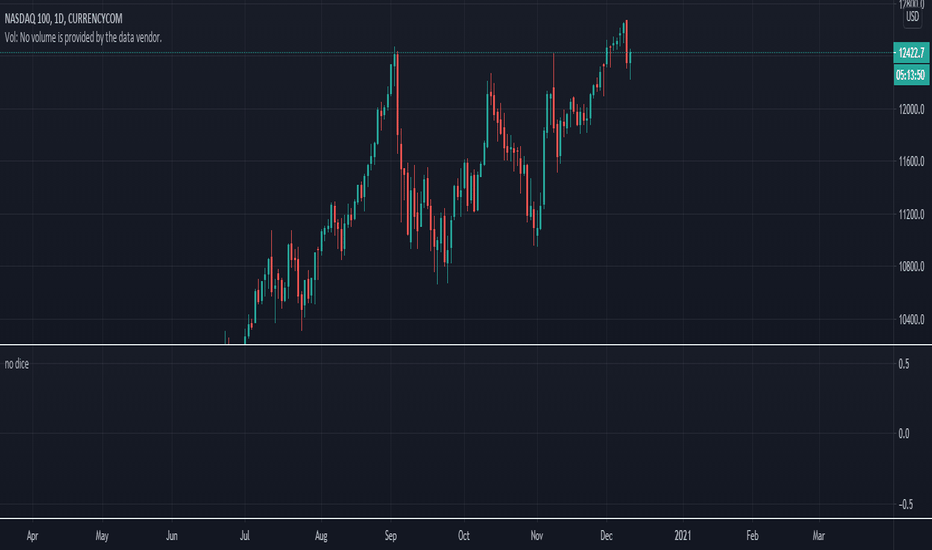Click the Aug label on time axis

pos(321,536)
